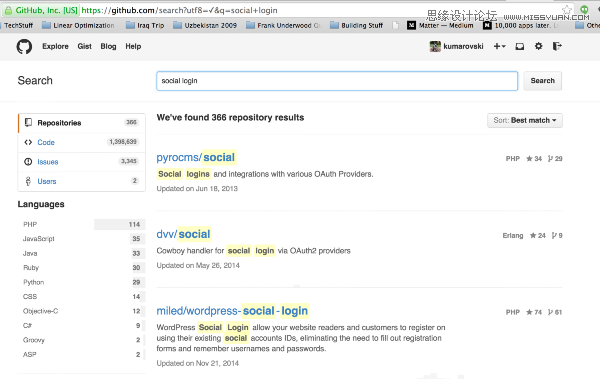The width and height of the screenshot is (600, 379).
Task: Open 10,000 apps later bookmark
Action: pyautogui.click(x=521, y=25)
